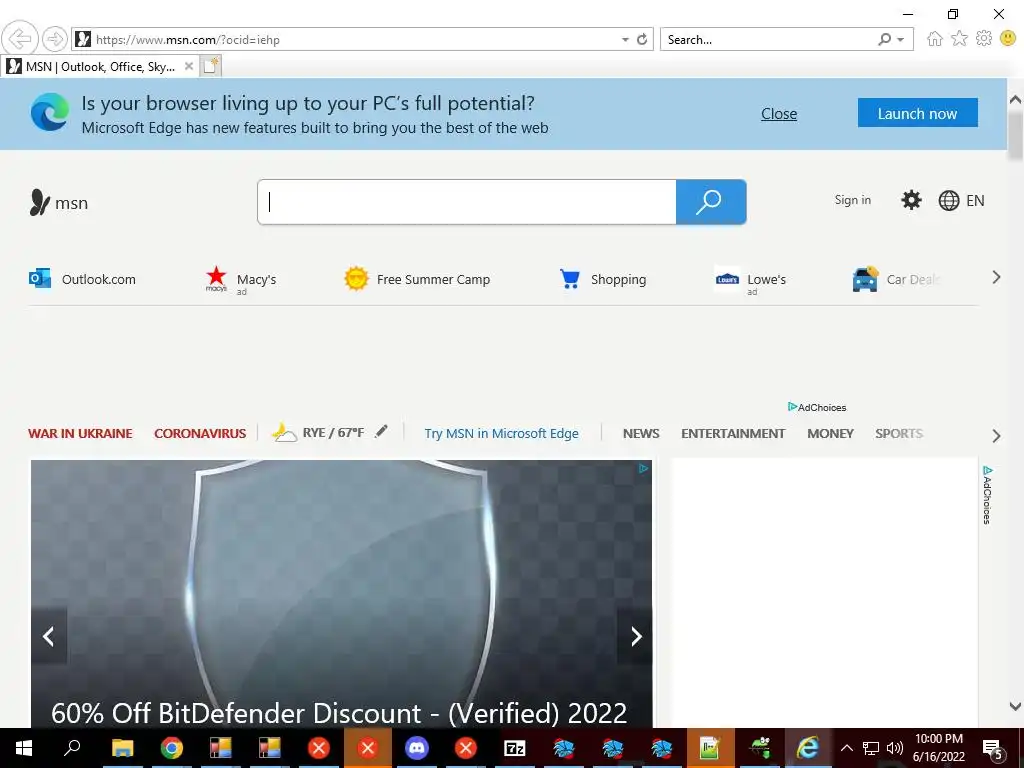This screenshot has width=1024, height=768.
Task: Open the Outlook.com shortcut
Action: click(83, 279)
